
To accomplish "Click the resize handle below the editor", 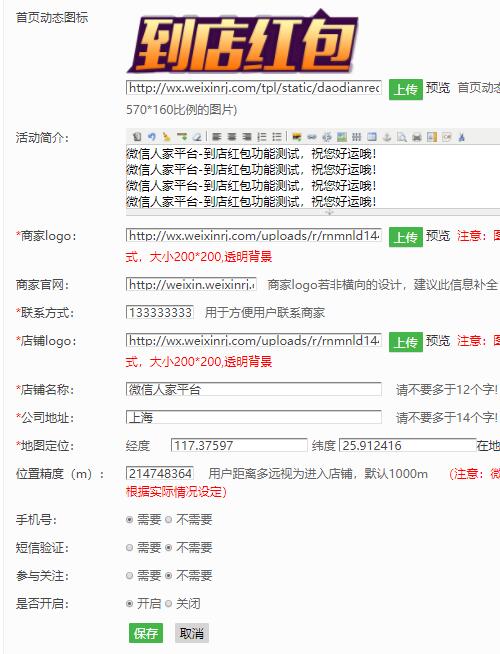I will point(329,212).
